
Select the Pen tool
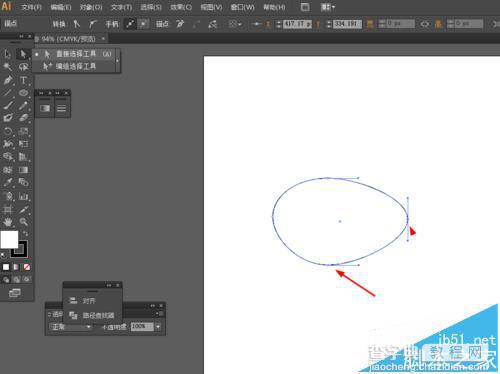(x=8, y=80)
